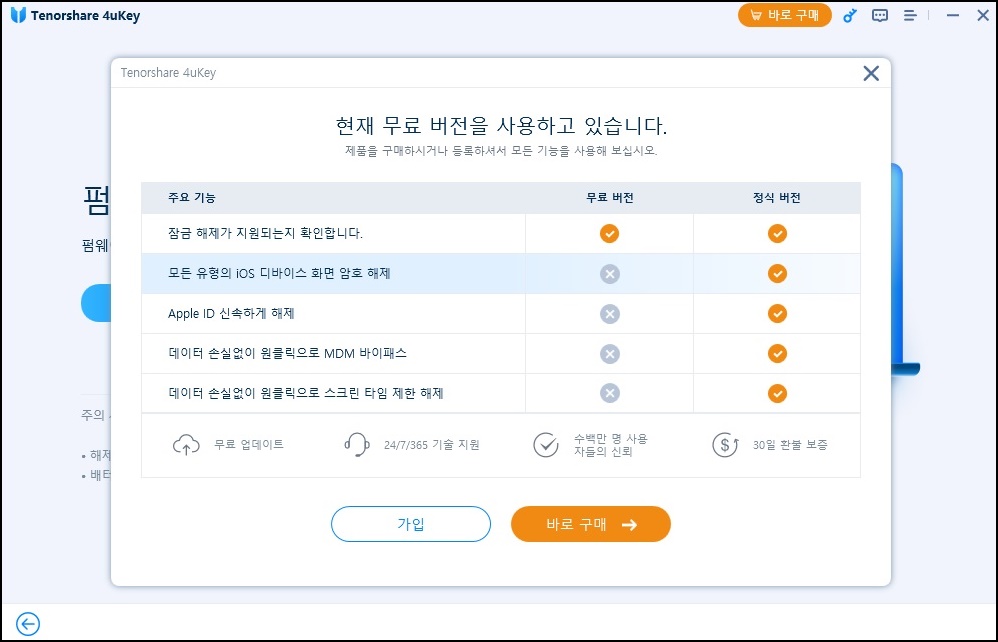Click the 주요 기능 column header
The image size is (998, 642).
pyautogui.click(x=192, y=198)
